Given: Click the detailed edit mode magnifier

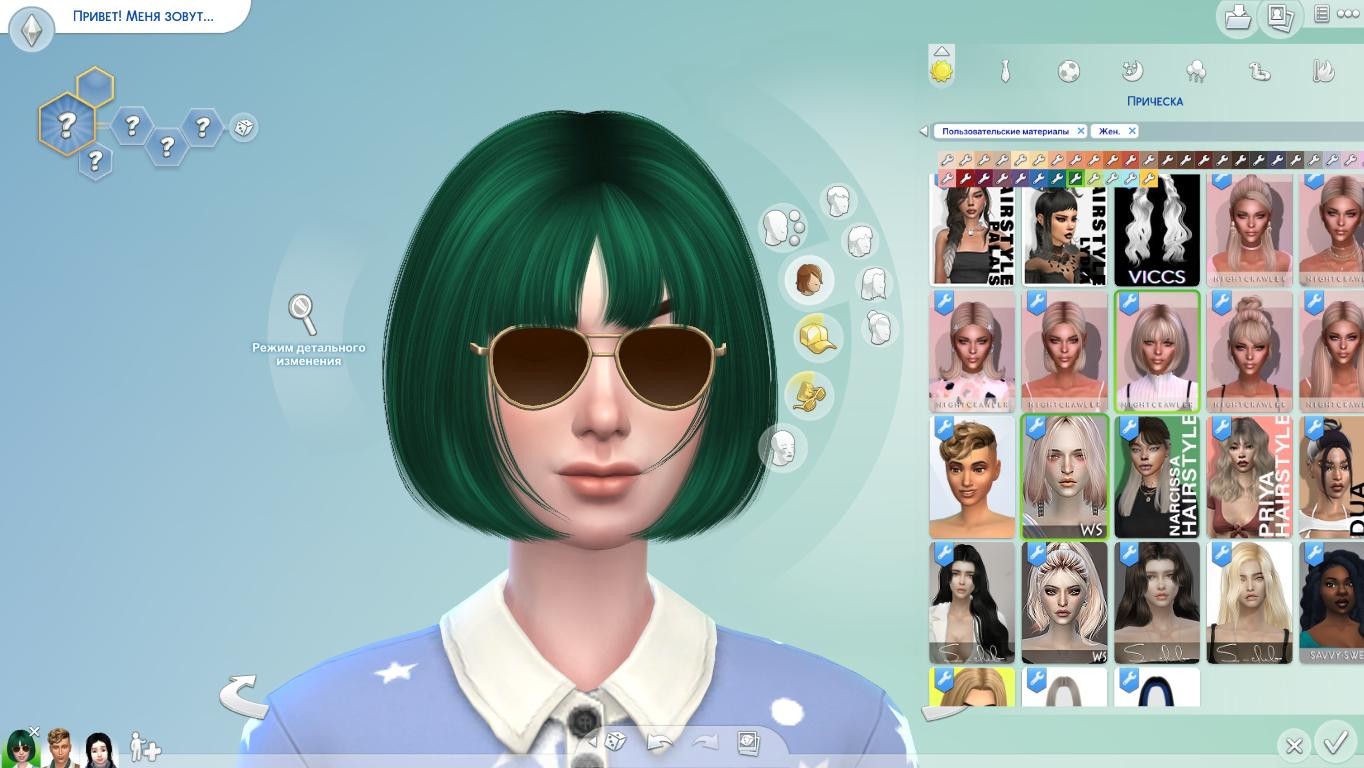Looking at the screenshot, I should 302,313.
